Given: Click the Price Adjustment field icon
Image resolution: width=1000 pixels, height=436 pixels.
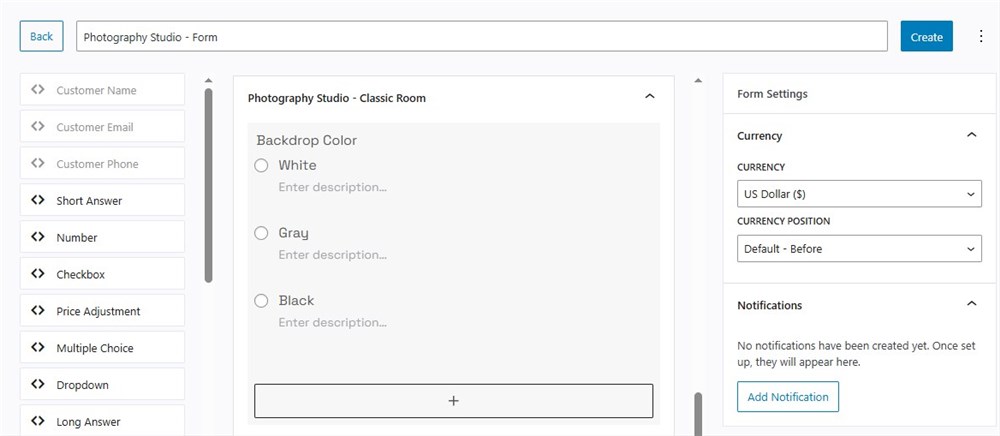Looking at the screenshot, I should pos(38,311).
